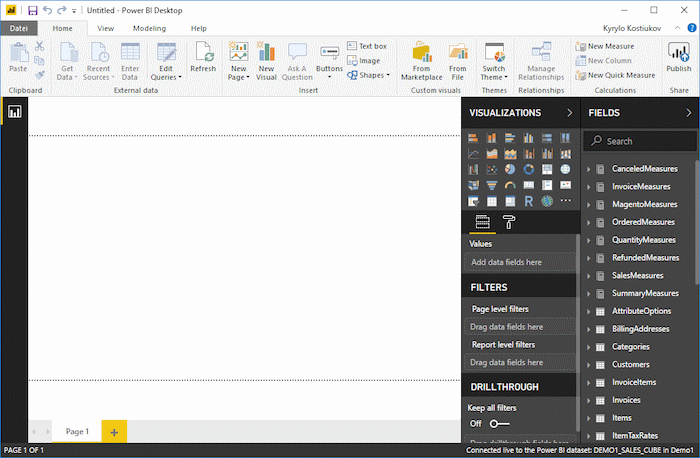Select the stacked bar chart visual
The width and height of the screenshot is (700, 458).
coord(473,138)
